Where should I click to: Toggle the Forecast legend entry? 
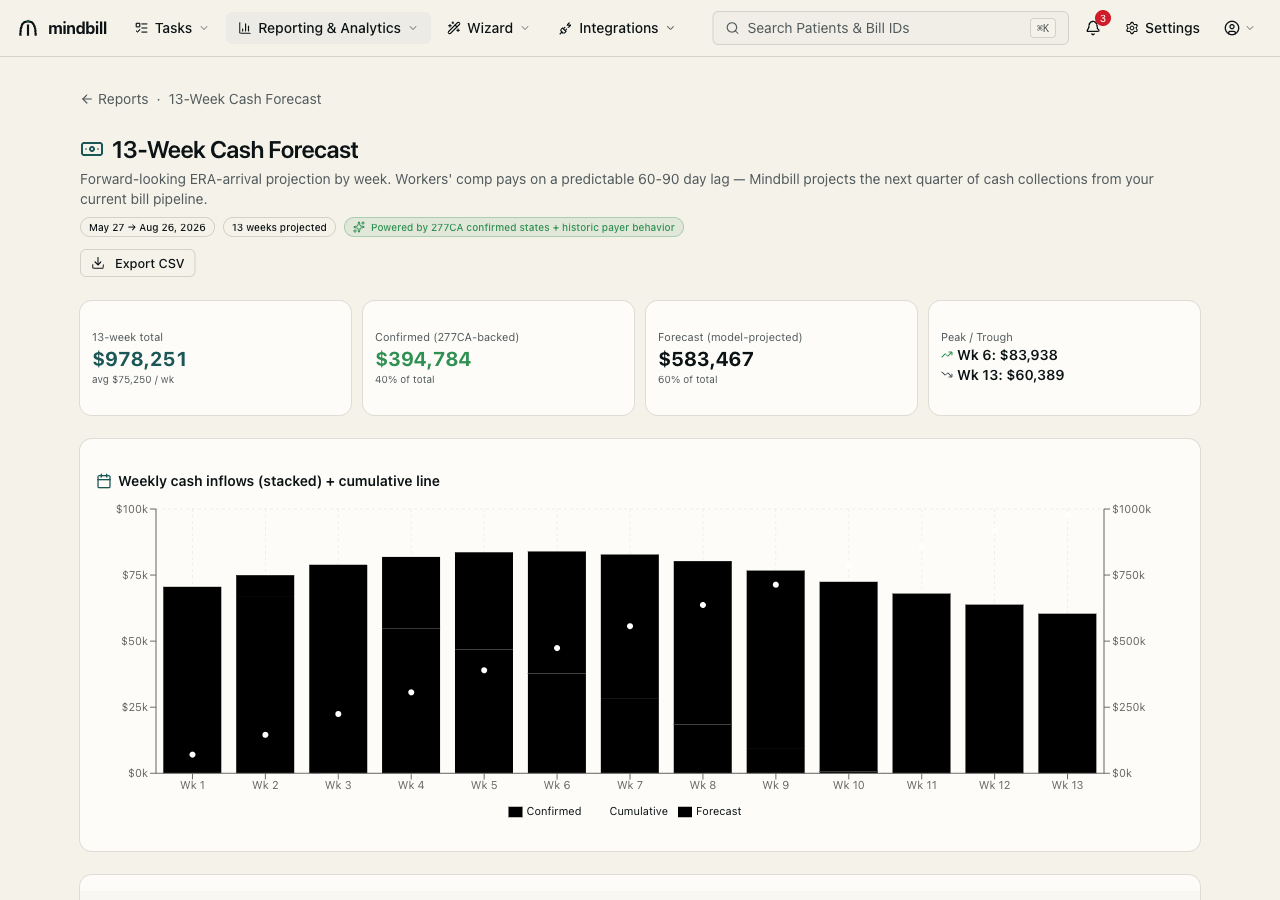(710, 811)
